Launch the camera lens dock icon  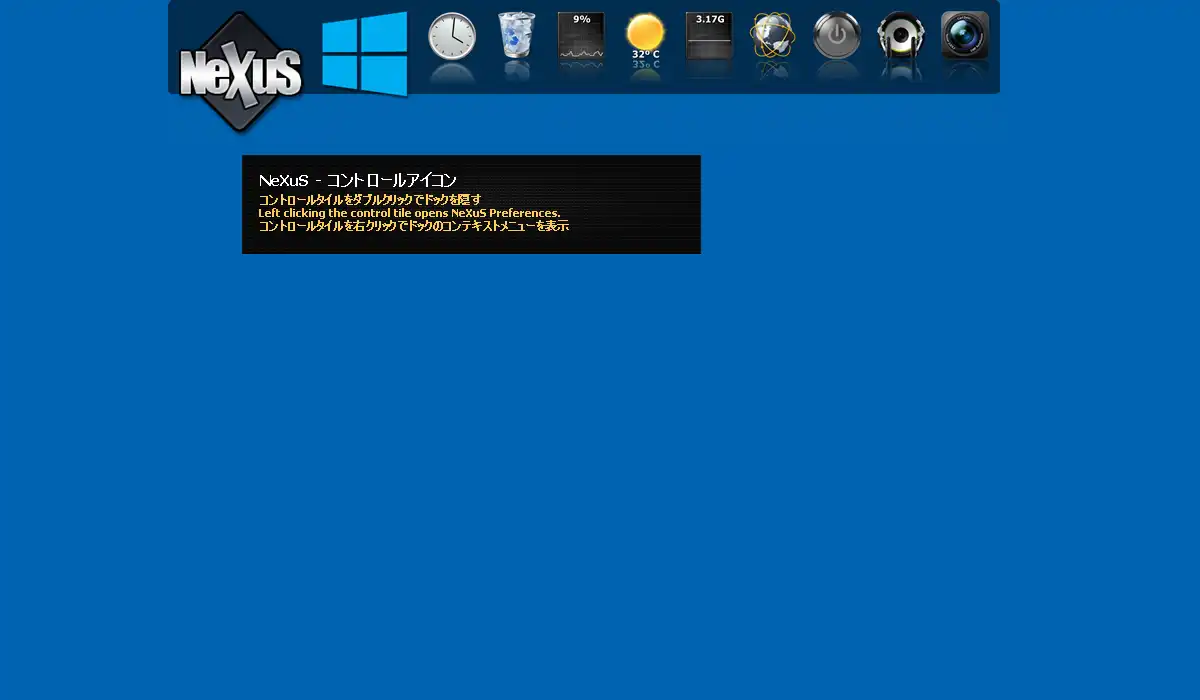pyautogui.click(x=965, y=36)
